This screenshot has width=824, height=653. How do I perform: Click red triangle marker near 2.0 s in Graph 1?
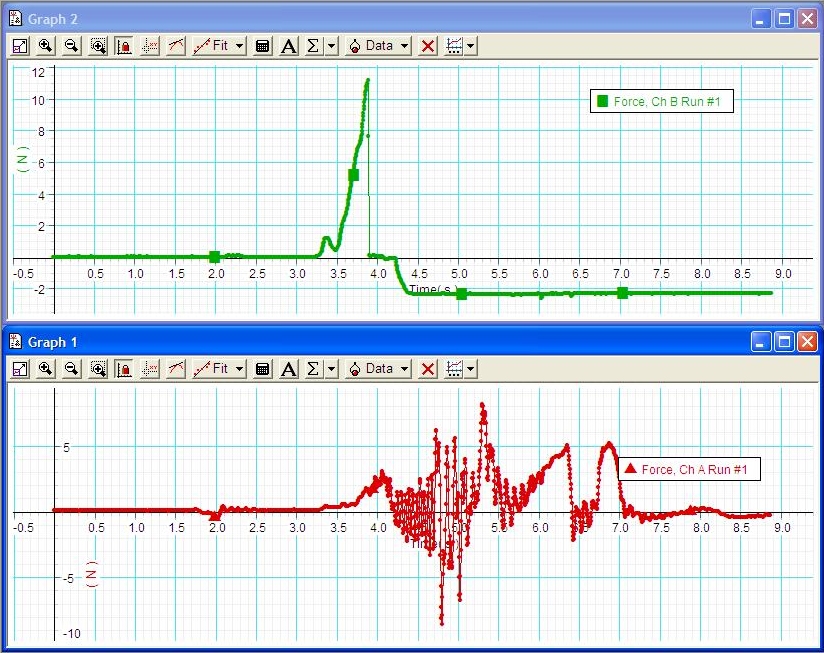[x=215, y=516]
